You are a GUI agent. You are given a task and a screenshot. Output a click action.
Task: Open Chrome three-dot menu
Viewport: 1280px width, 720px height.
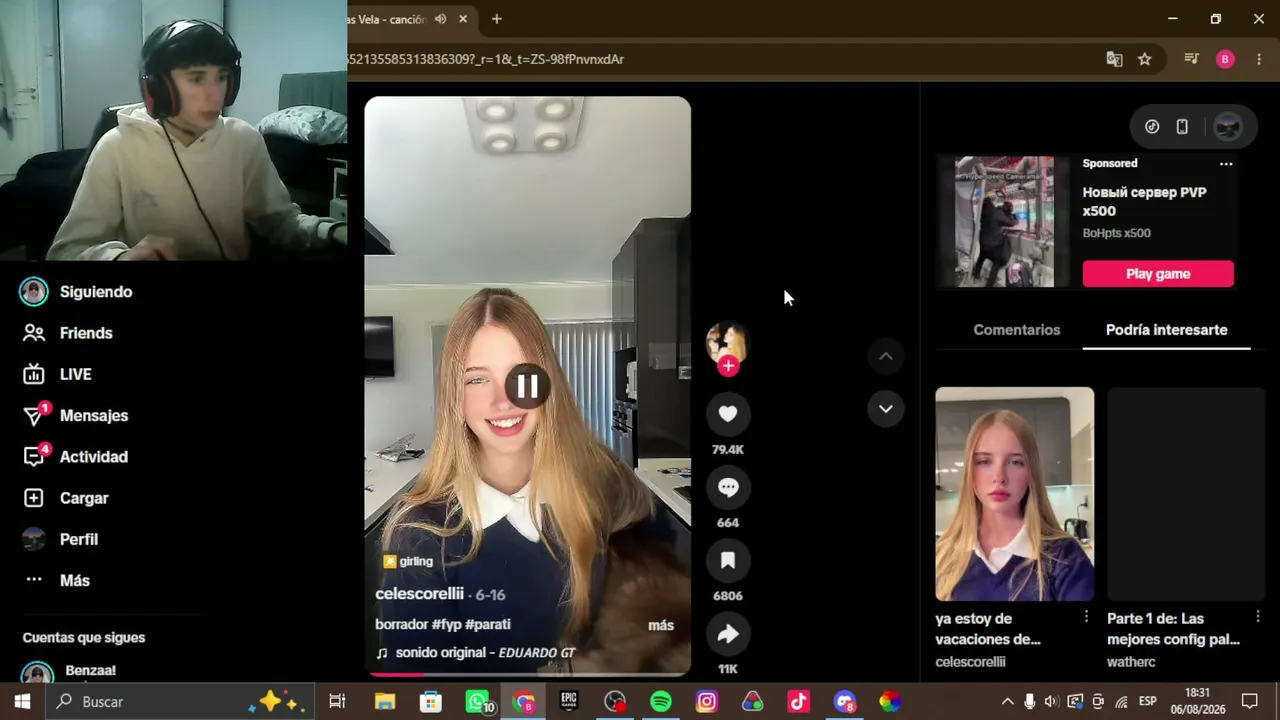pos(1259,59)
